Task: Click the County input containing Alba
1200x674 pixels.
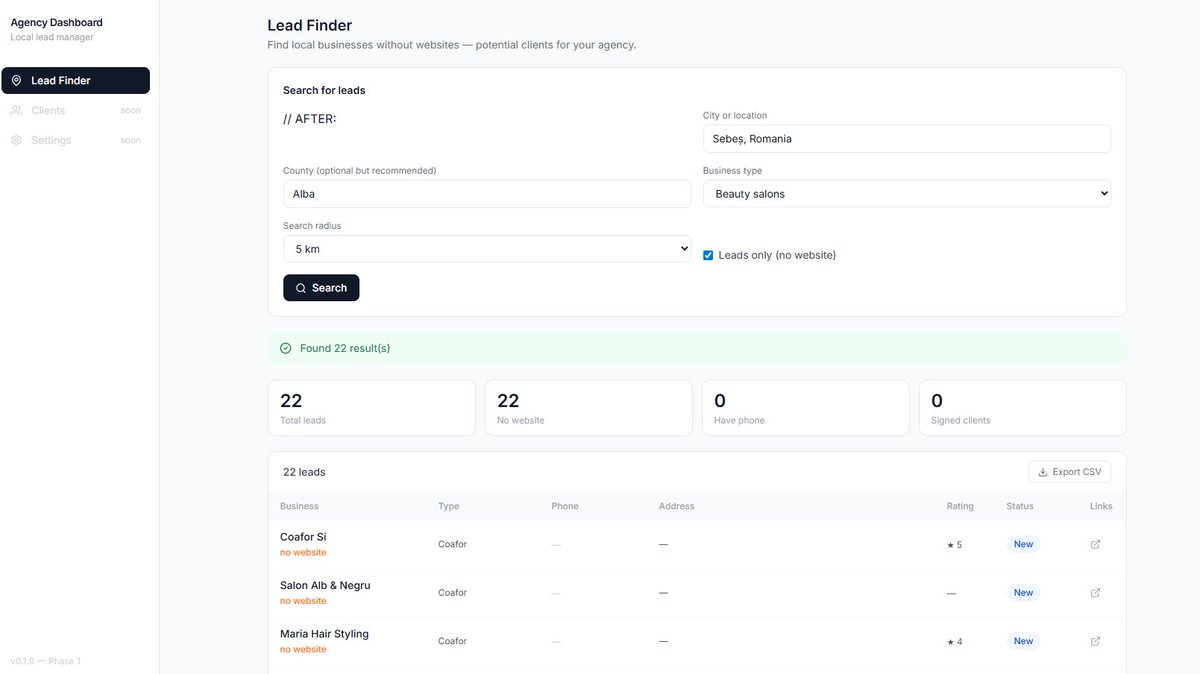Action: click(487, 194)
